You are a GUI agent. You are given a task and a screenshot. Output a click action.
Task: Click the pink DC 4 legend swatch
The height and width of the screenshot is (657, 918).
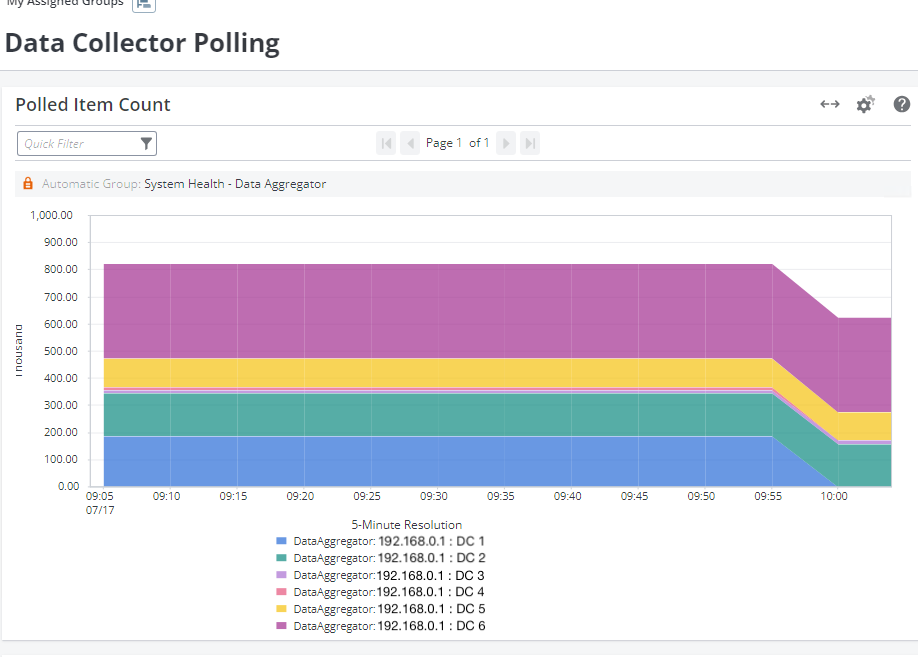282,592
